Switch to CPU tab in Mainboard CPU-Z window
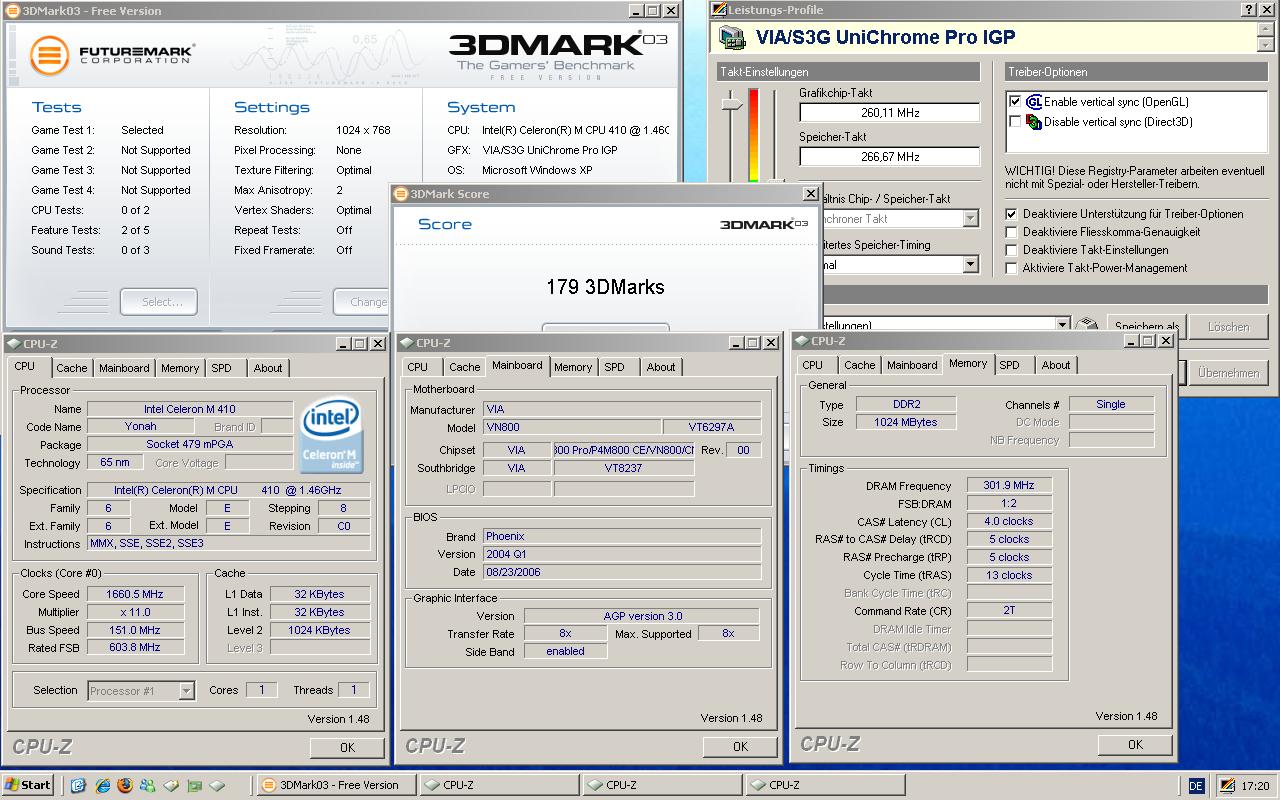The height and width of the screenshot is (800, 1280). (x=418, y=367)
